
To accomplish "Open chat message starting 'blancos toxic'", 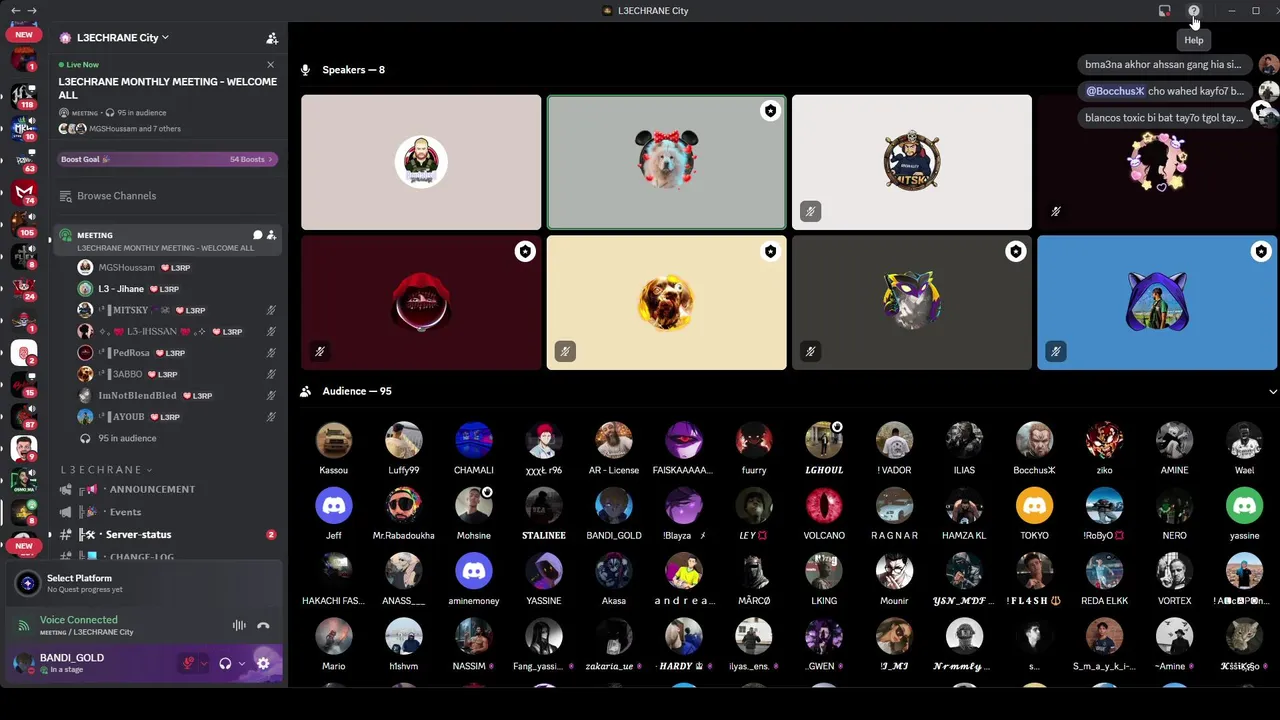I will (x=1165, y=118).
